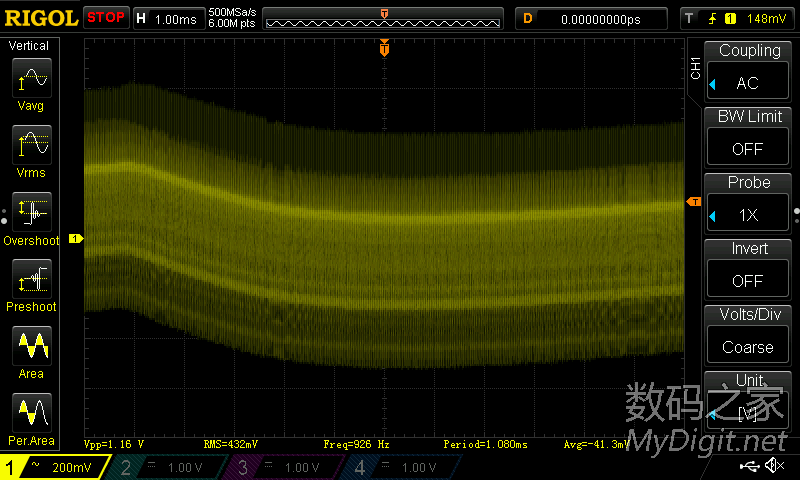Select the channel 4 1.00 V tab
The image size is (800, 480).
pyautogui.click(x=403, y=467)
